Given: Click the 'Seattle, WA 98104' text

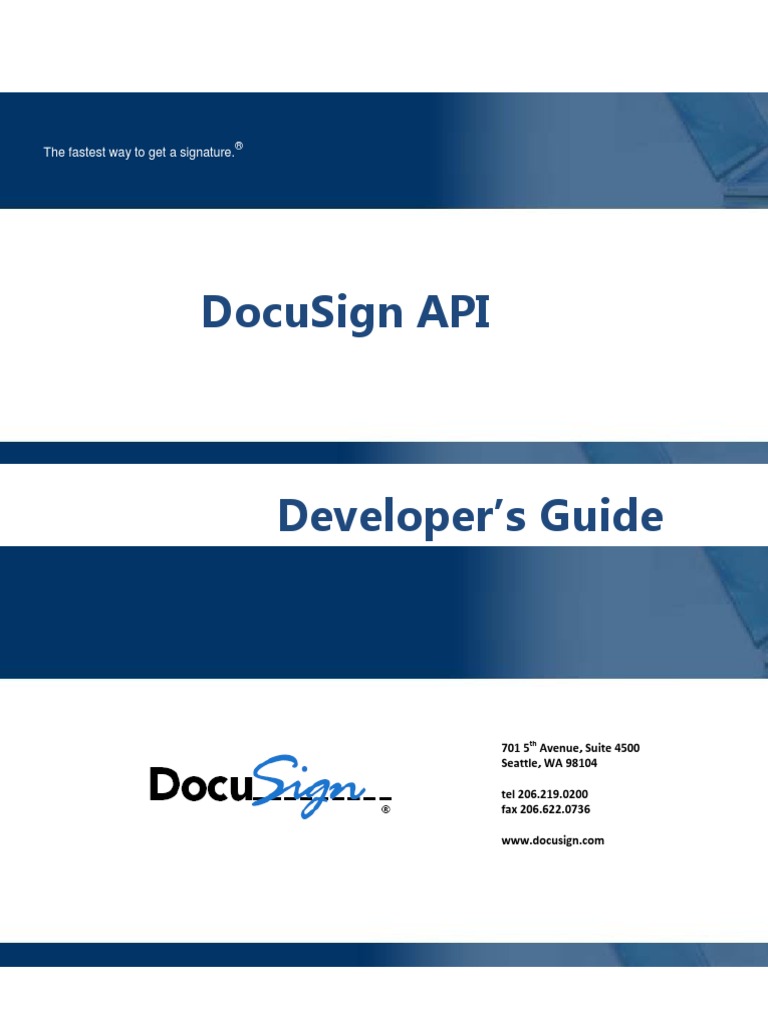Looking at the screenshot, I should coord(549,763).
